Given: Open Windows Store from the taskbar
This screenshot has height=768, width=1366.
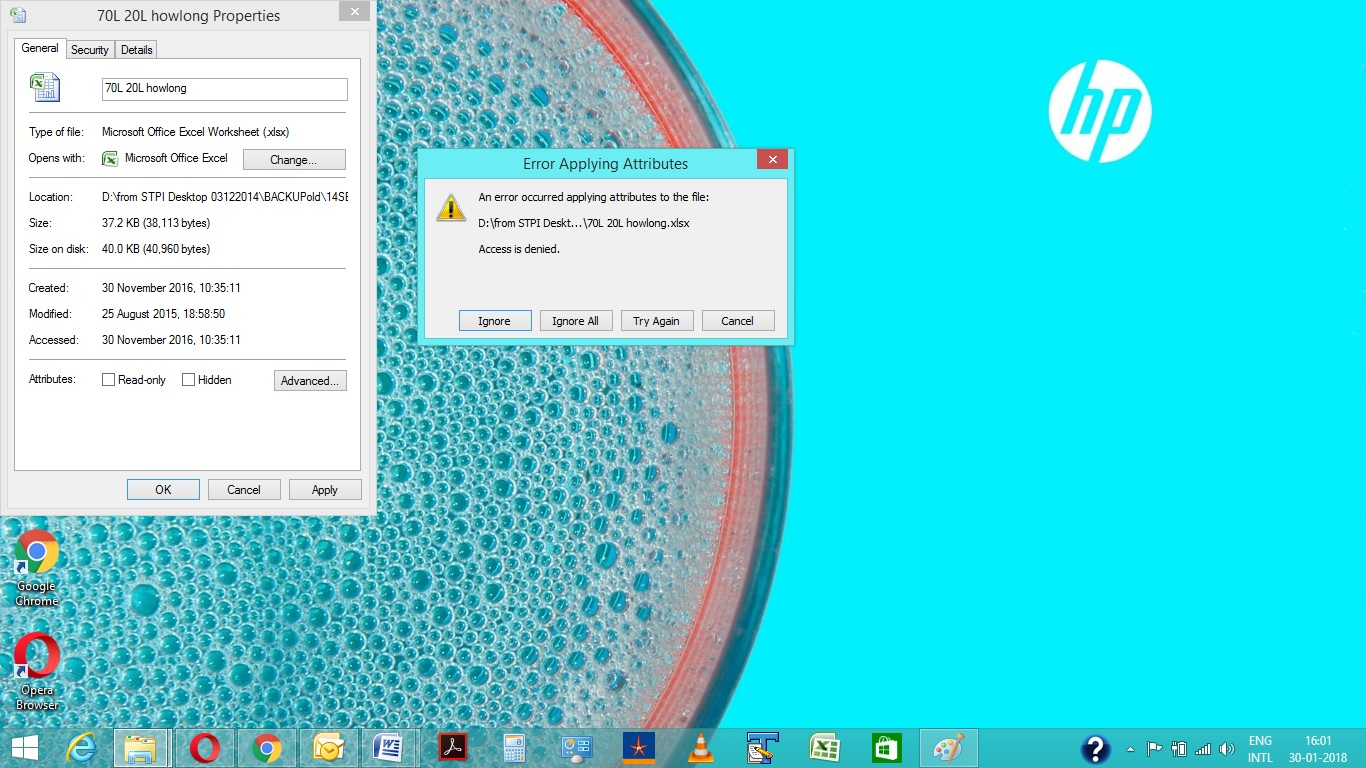Looking at the screenshot, I should click(x=887, y=748).
